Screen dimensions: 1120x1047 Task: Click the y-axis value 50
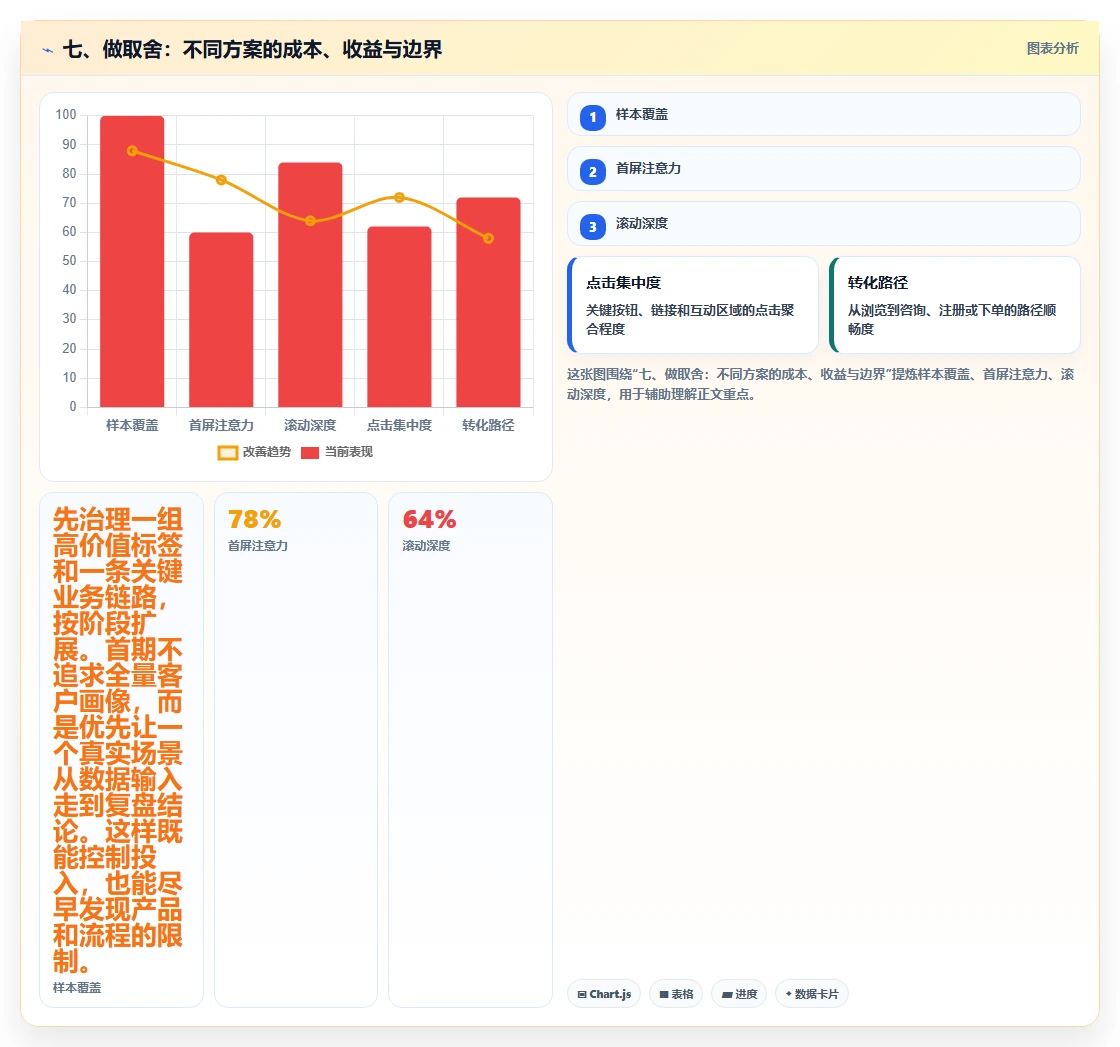tap(69, 261)
